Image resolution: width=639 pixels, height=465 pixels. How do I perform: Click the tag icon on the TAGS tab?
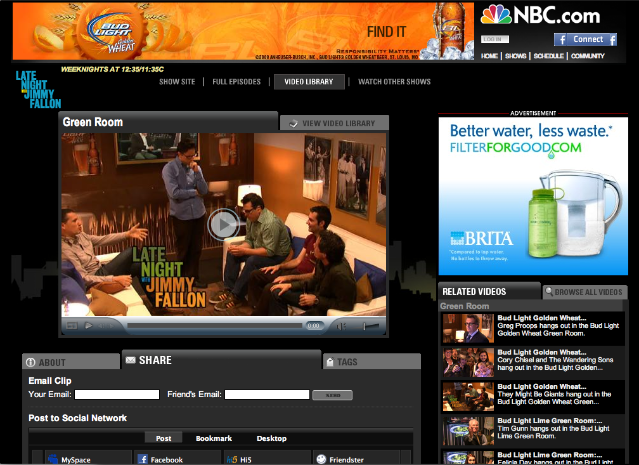point(330,361)
